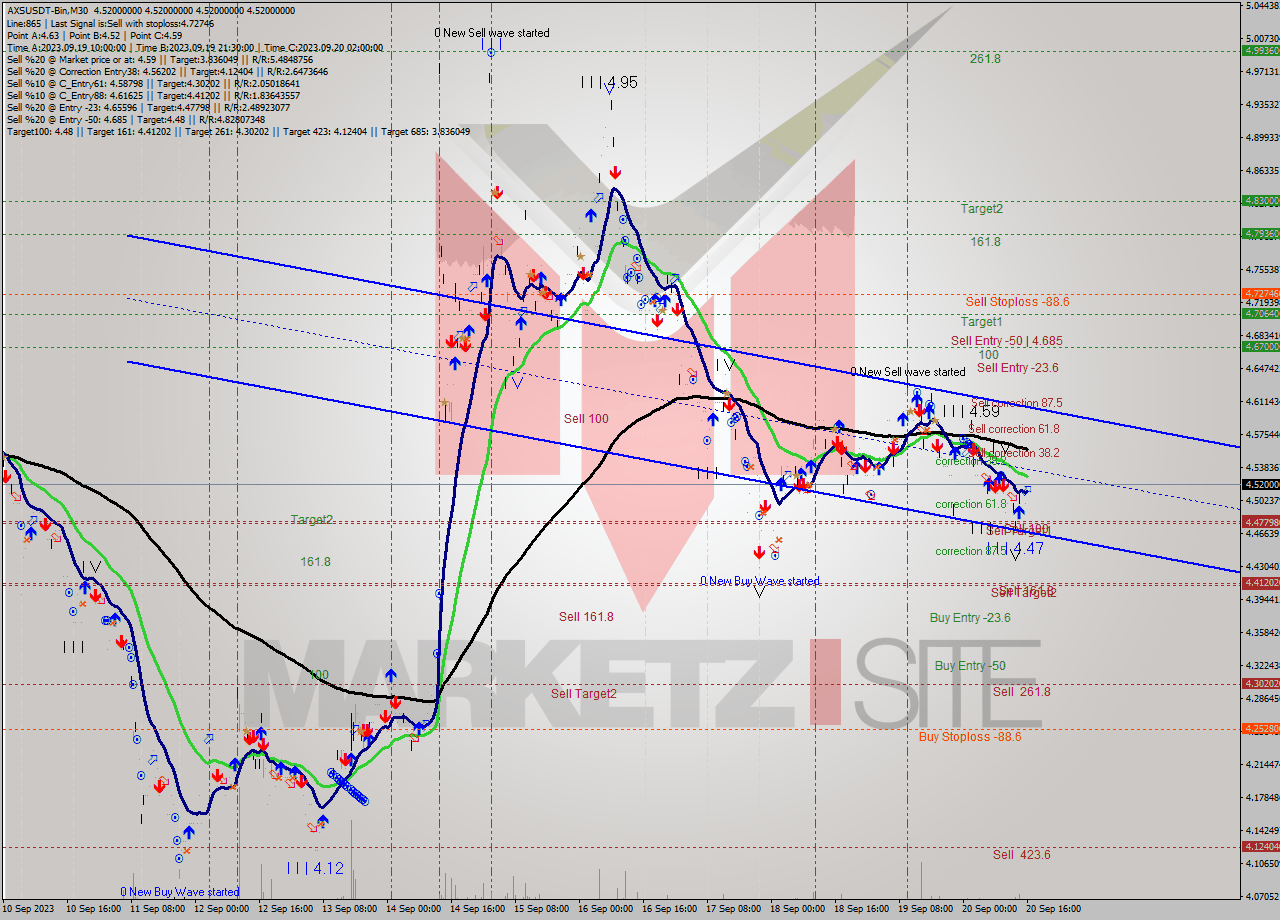
Task: Click the green 4.99360 price tag
Action: click(x=1260, y=50)
